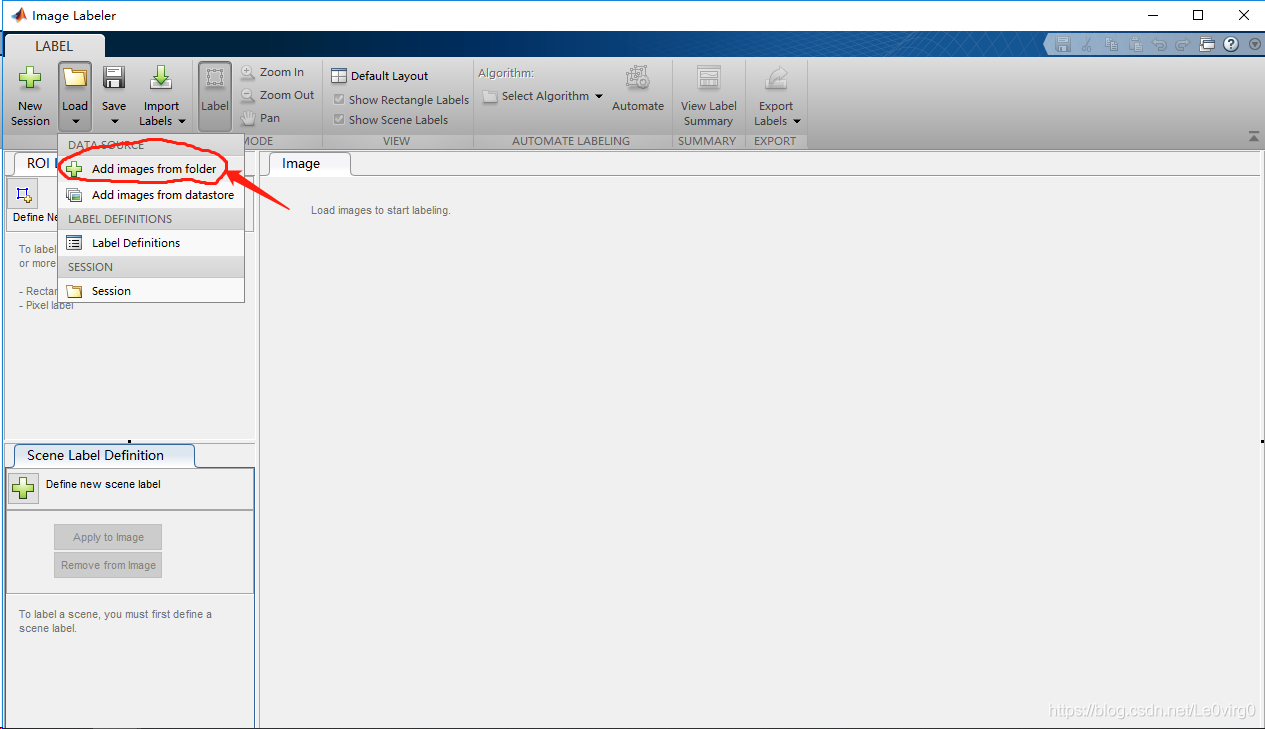Viewport: 1265px width, 729px height.
Task: Select the Zoom Out tool
Action: click(277, 95)
